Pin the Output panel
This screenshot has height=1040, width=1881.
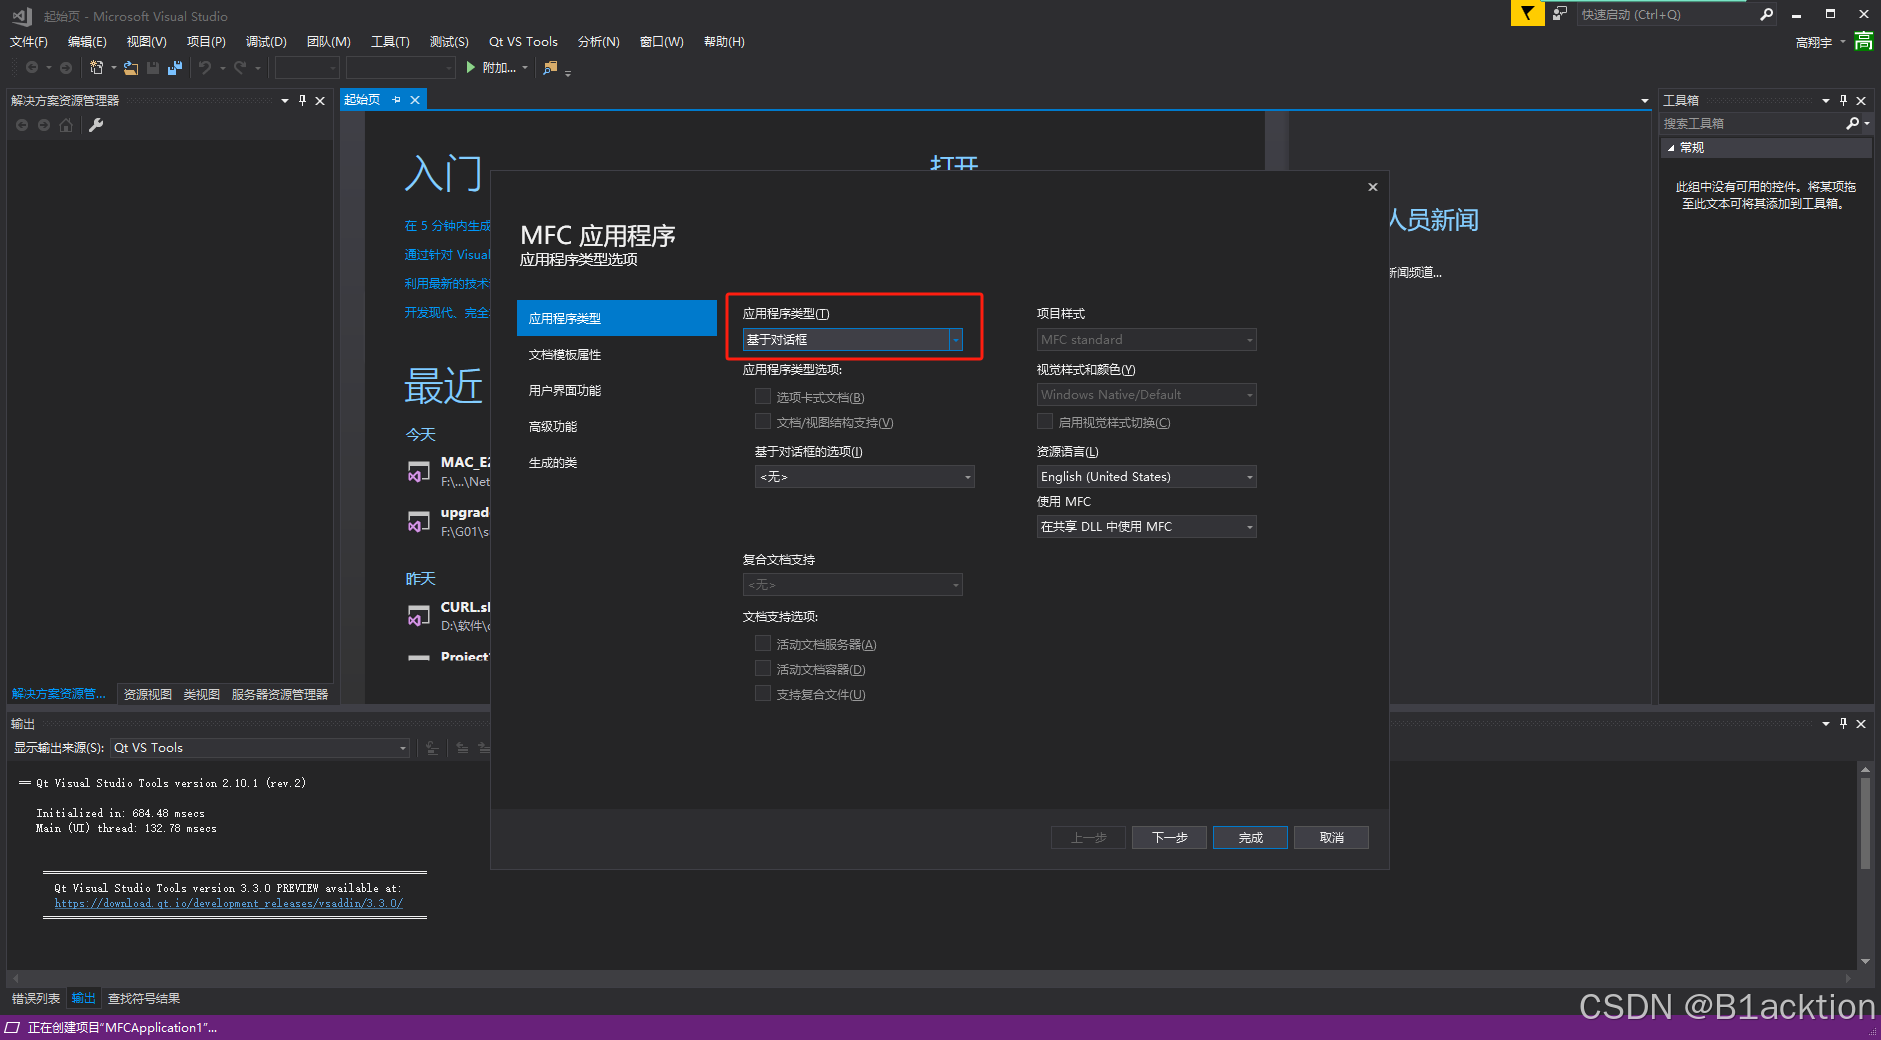pos(1843,723)
